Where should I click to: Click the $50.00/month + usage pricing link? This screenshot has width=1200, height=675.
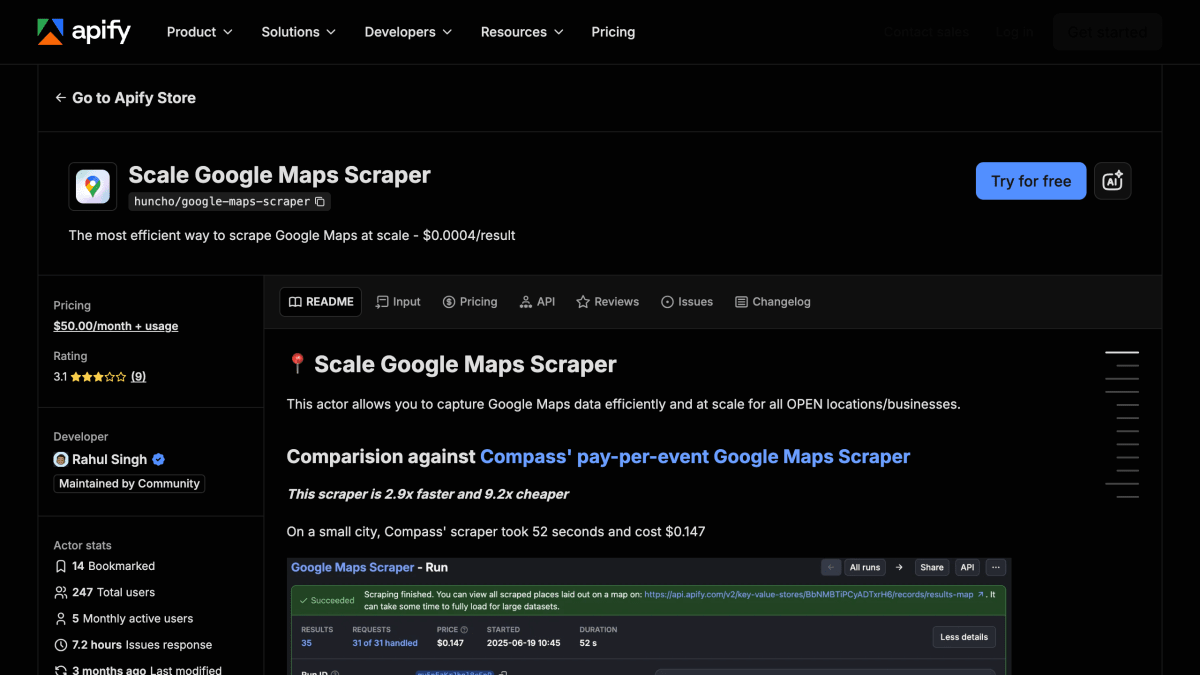116,326
